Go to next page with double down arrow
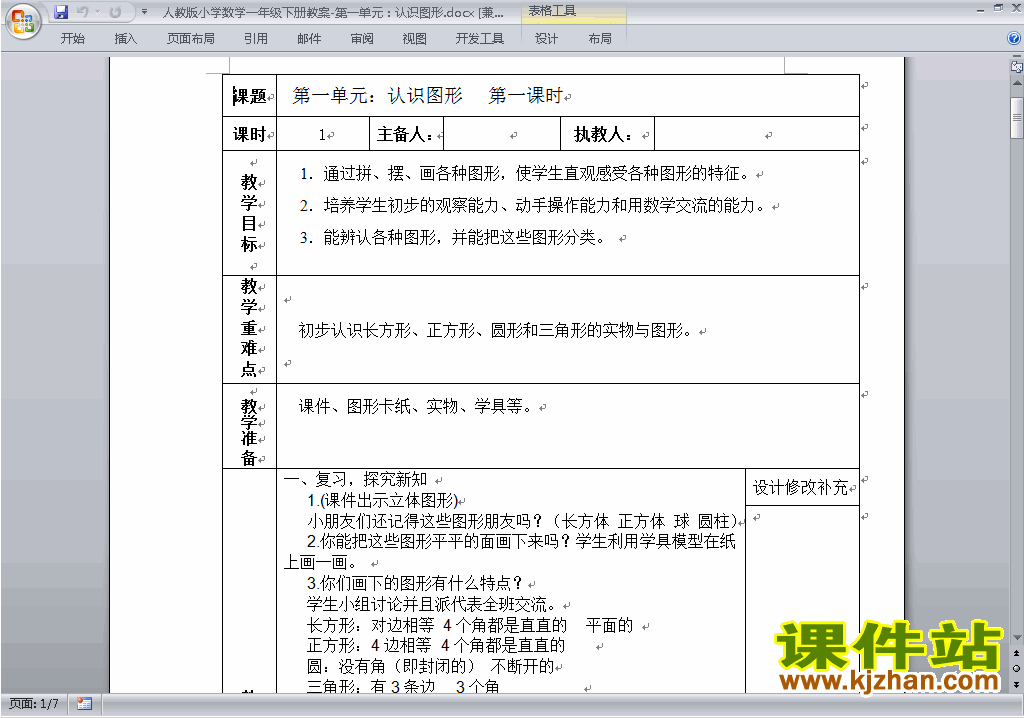This screenshot has width=1024, height=718. [x=1016, y=684]
